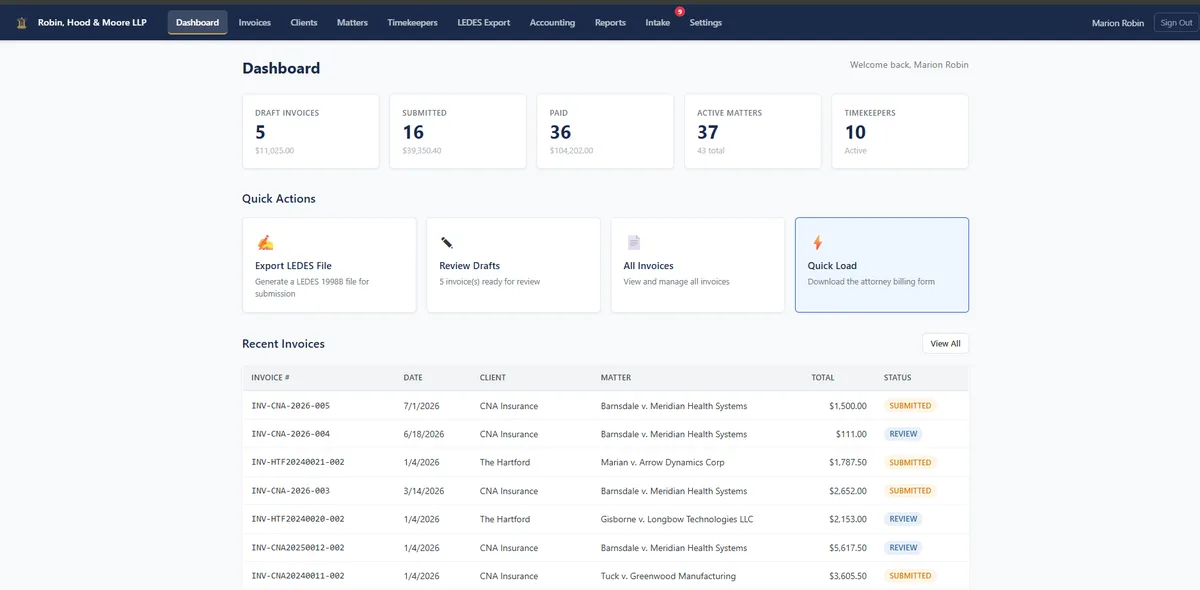Click REVIEW status of INV-HTF20240020-002
Viewport: 1200px width, 590px height.
coord(903,519)
